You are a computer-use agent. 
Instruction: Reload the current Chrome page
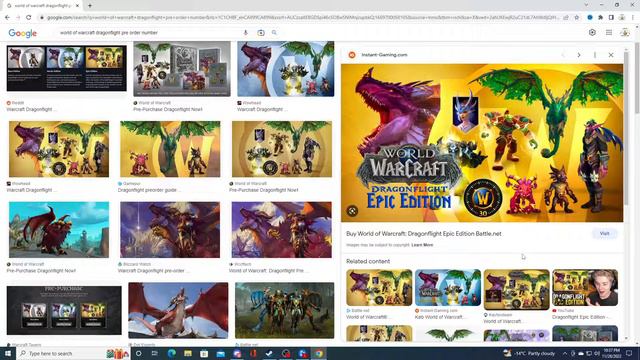pos(29,18)
